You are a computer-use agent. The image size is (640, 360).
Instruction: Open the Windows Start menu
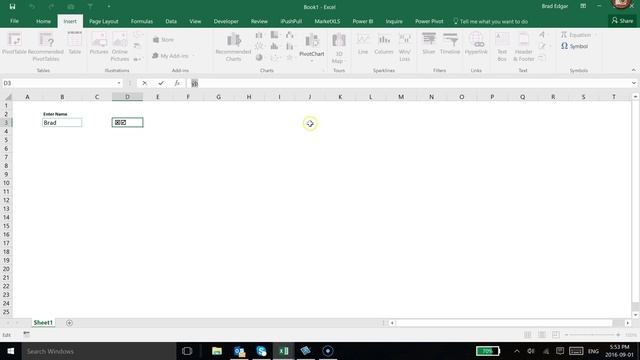(11, 351)
